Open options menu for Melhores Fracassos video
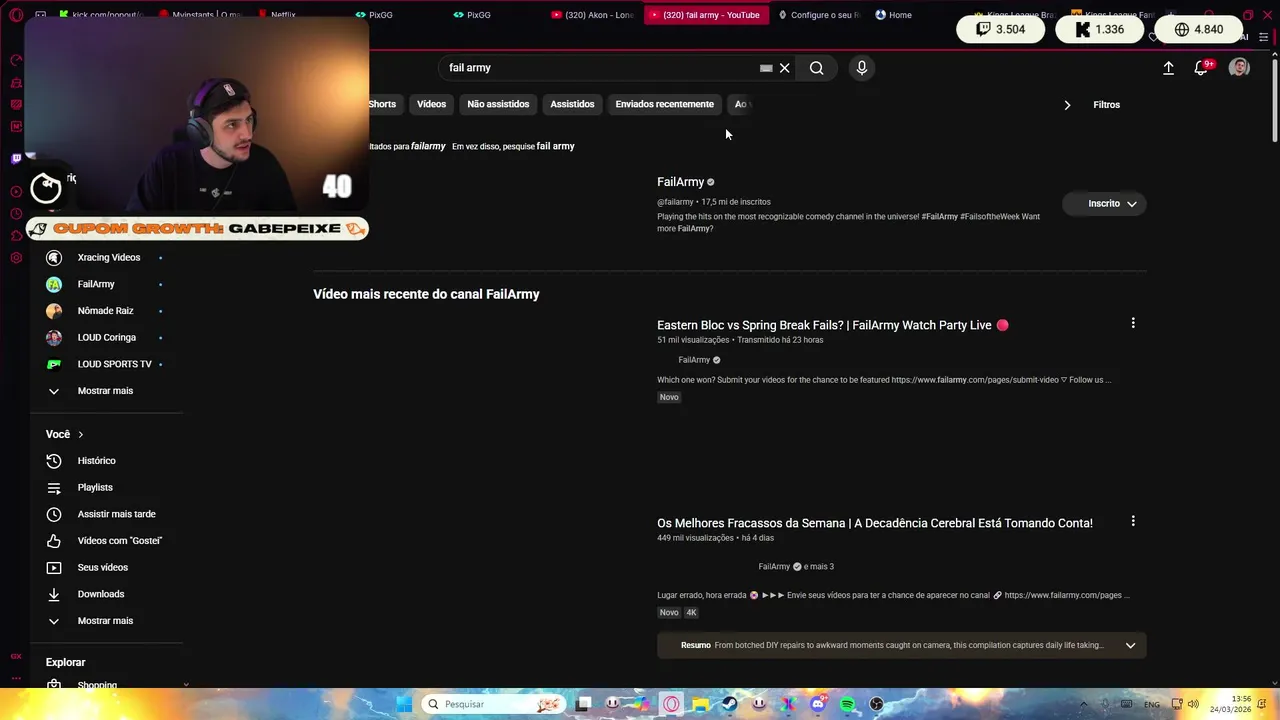1280x720 pixels. 1133,521
